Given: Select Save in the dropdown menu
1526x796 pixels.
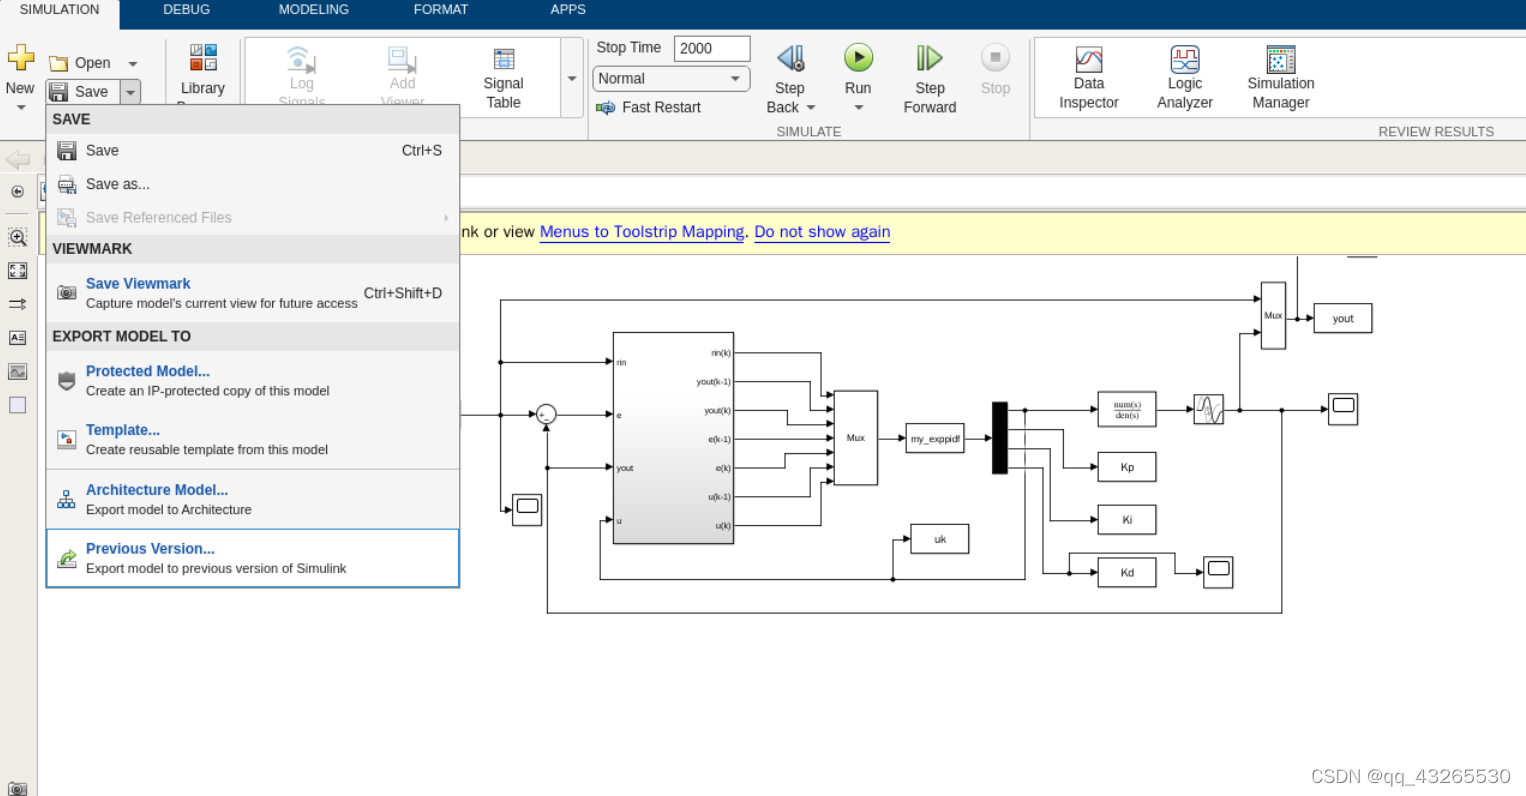Looking at the screenshot, I should point(253,150).
